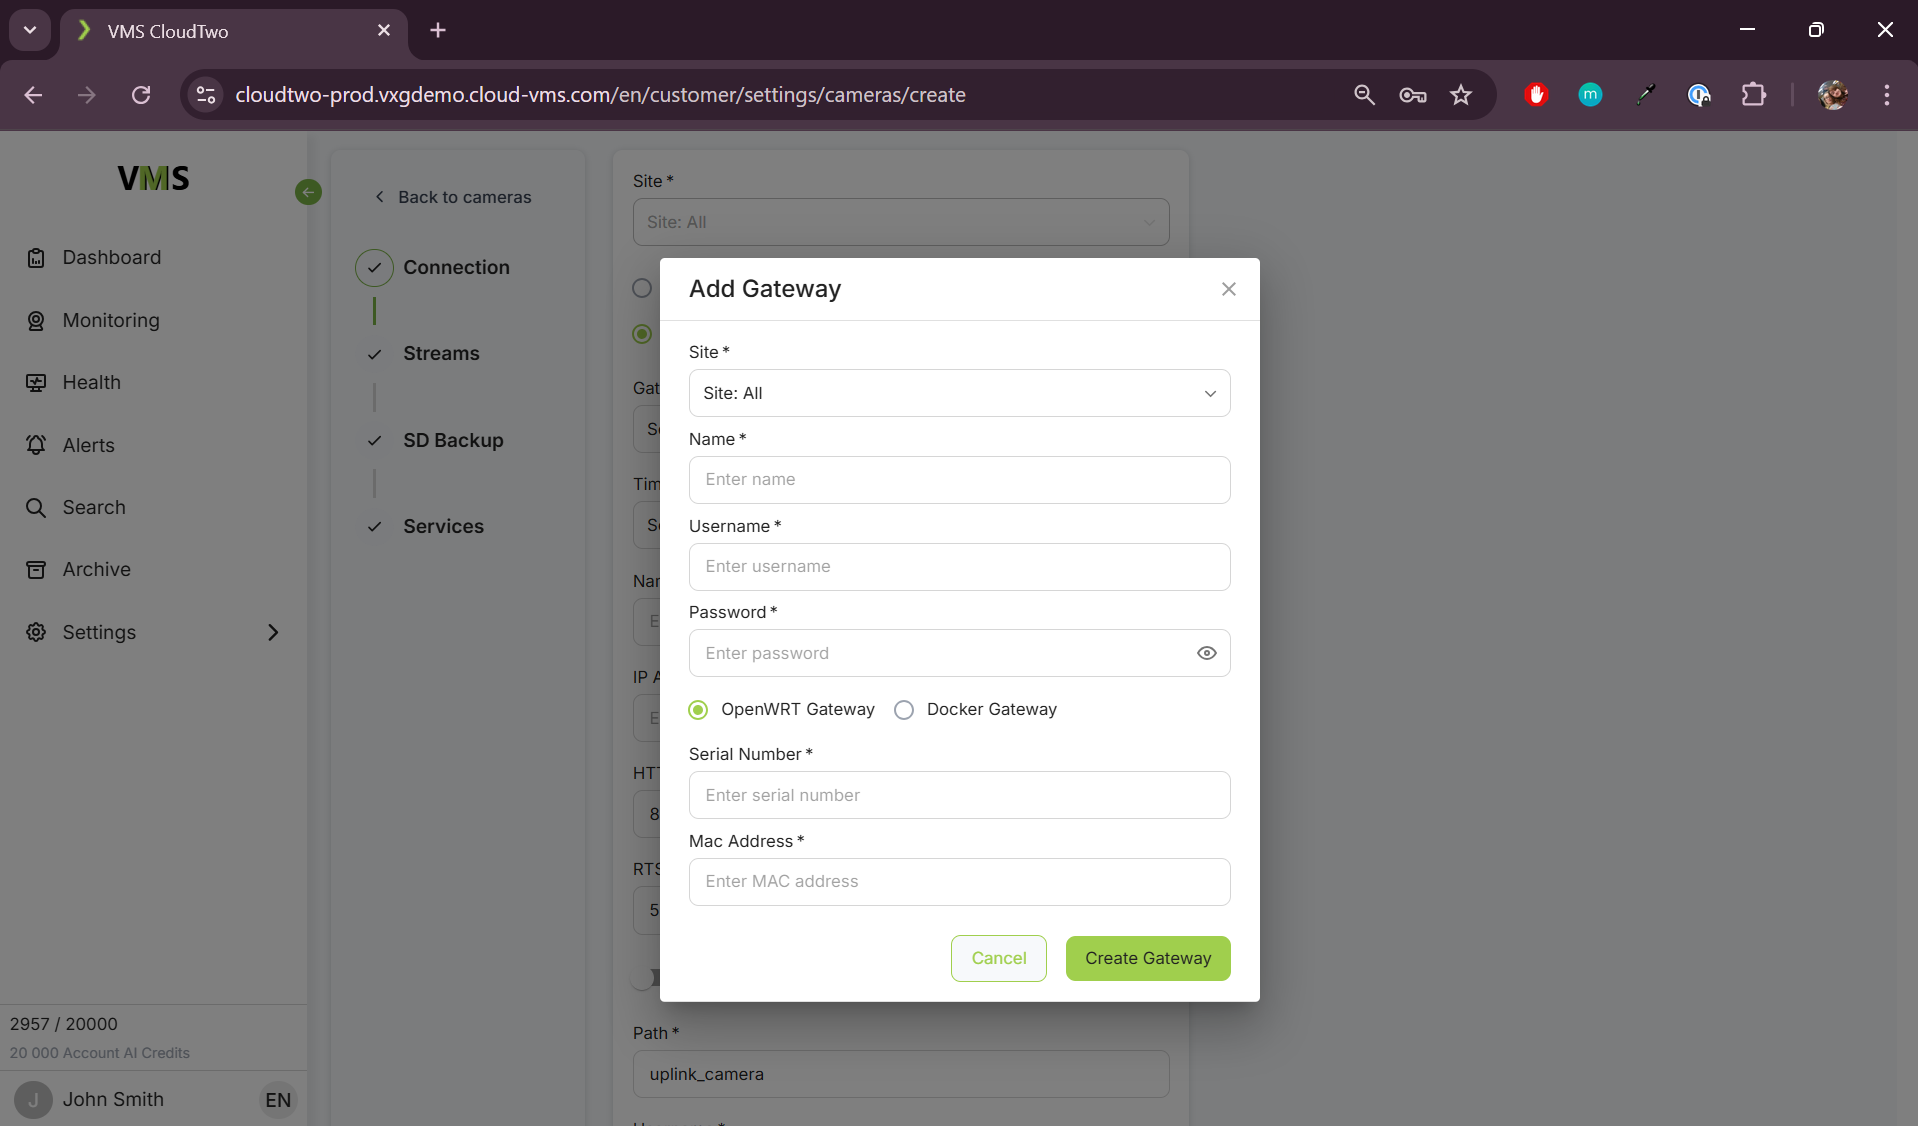Select the OpenWRT Gateway radio button

699,710
